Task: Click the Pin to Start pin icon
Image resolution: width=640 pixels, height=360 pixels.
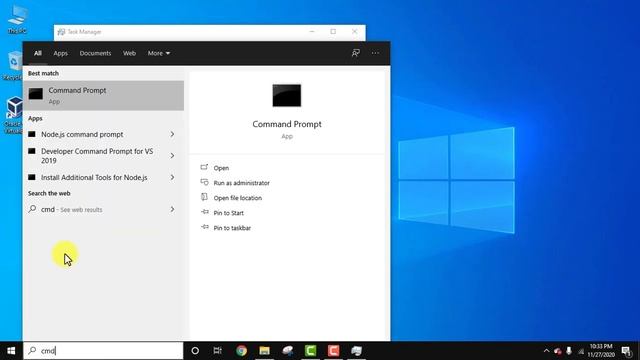Action: [204, 212]
